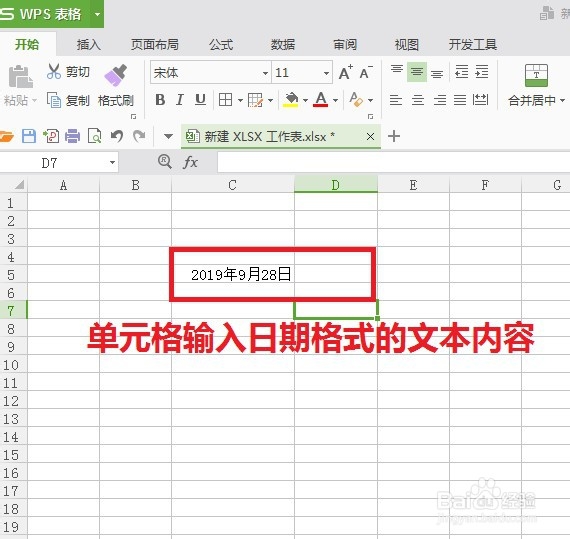Open the 开发工具 (Developer) tab
570x539 pixels.
(473, 45)
